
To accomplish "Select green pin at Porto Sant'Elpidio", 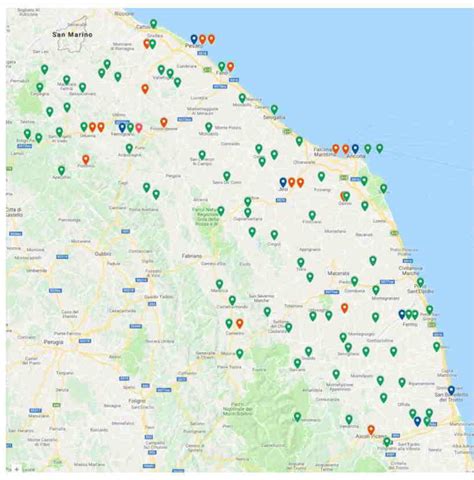I will pyautogui.click(x=421, y=283).
